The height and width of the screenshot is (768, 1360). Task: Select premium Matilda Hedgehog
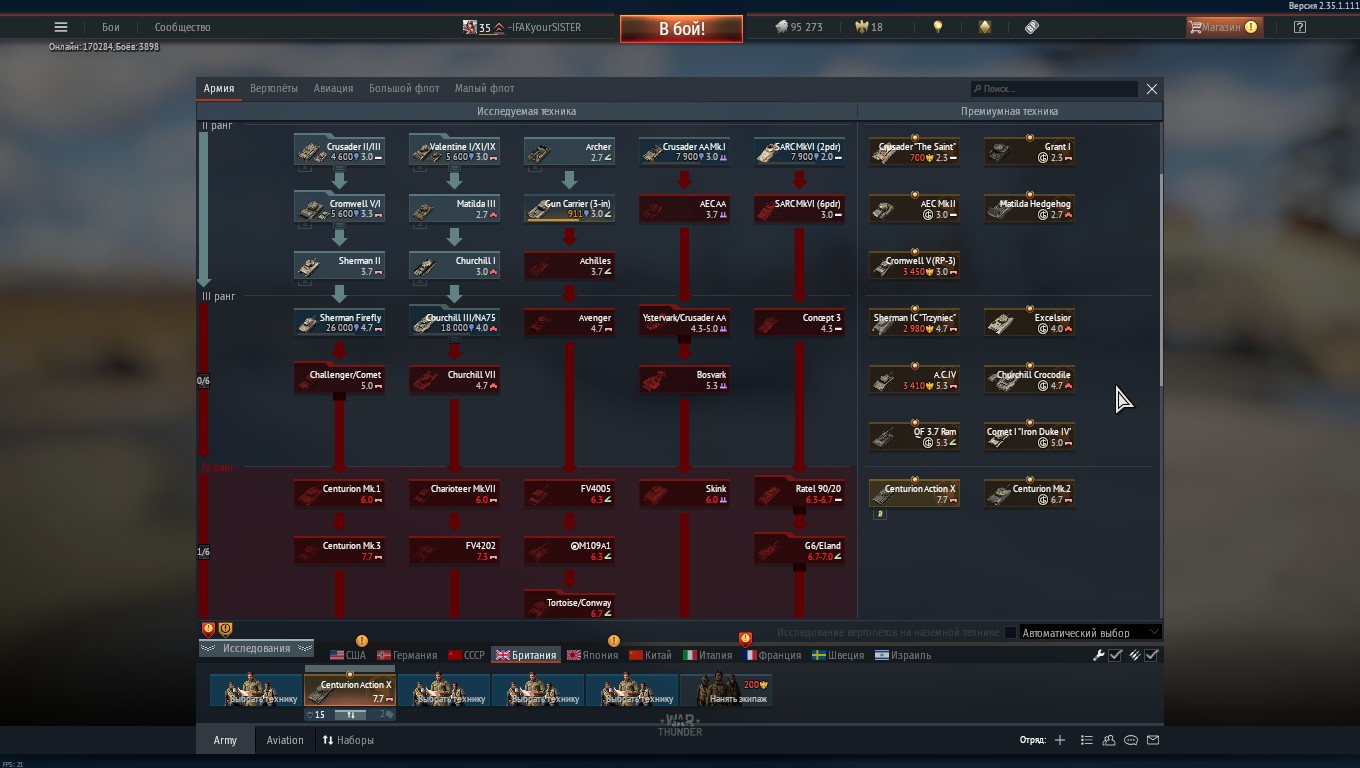(x=1030, y=209)
